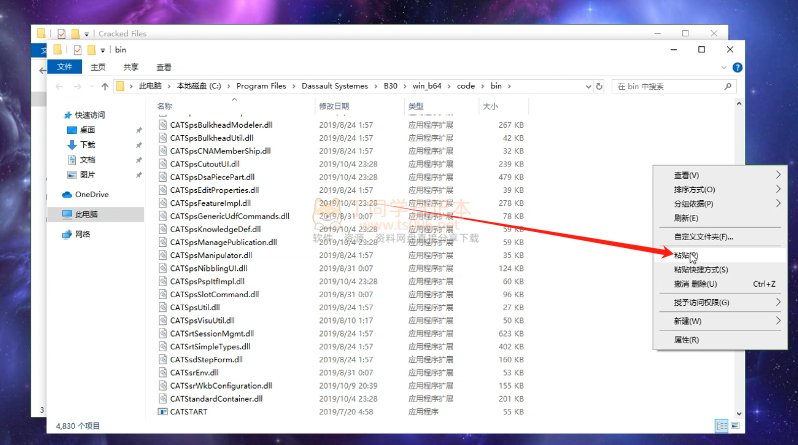Viewport: 798px width, 445px height.
Task: Choose 属性(R) in context menu
Action: [x=720, y=340]
